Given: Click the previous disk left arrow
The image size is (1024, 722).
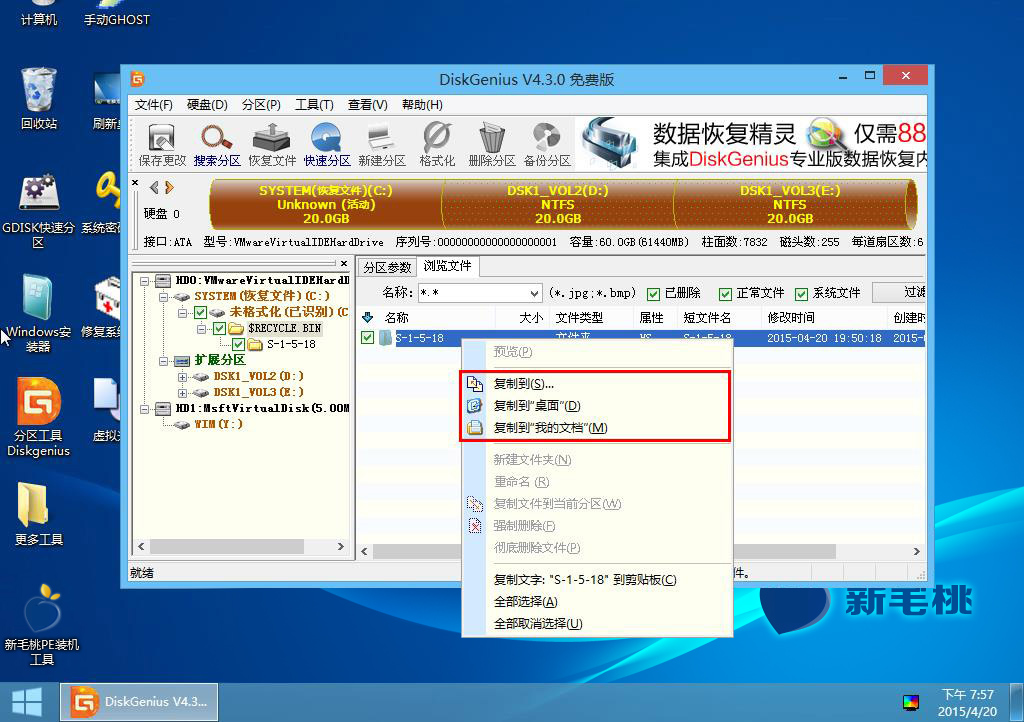Looking at the screenshot, I should click(x=154, y=188).
